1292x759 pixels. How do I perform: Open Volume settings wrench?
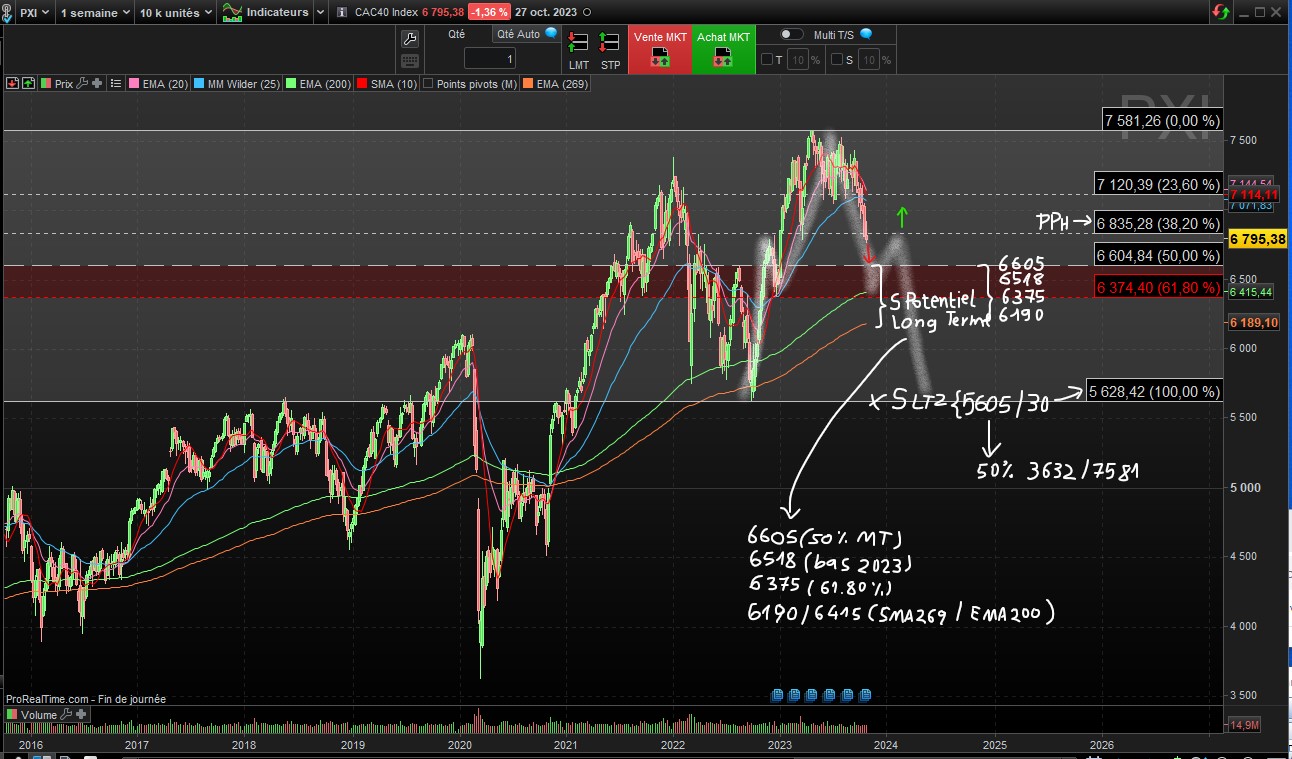(68, 715)
